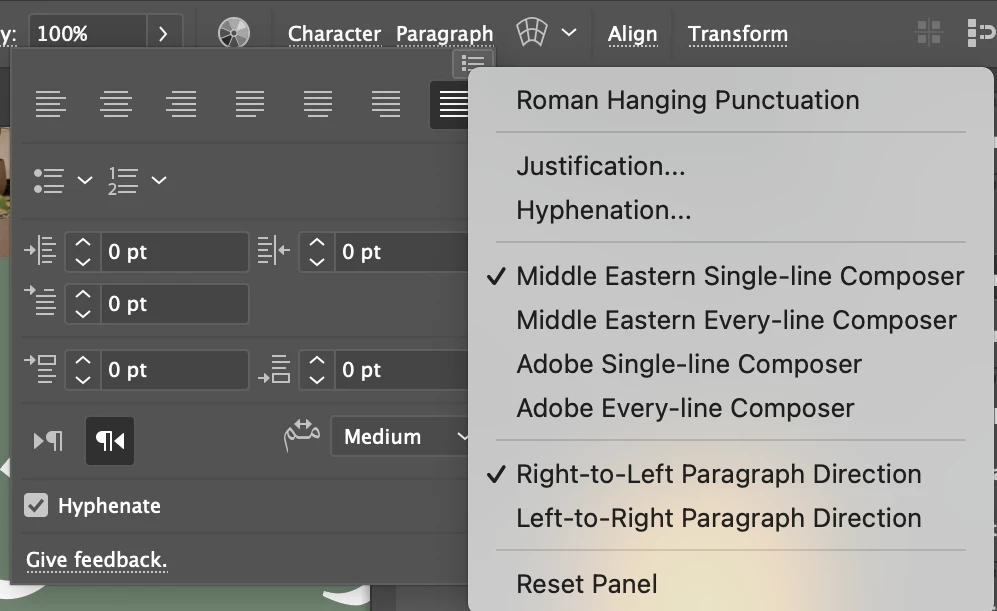Select the align left paragraph icon

click(51, 103)
